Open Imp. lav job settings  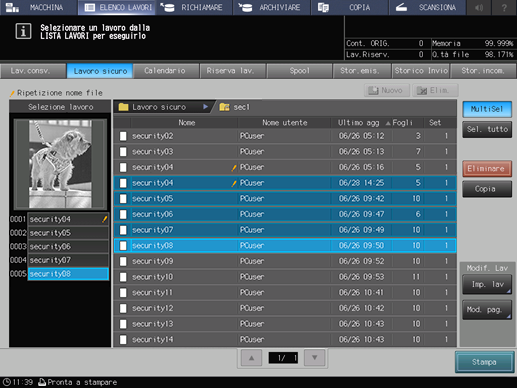point(487,284)
